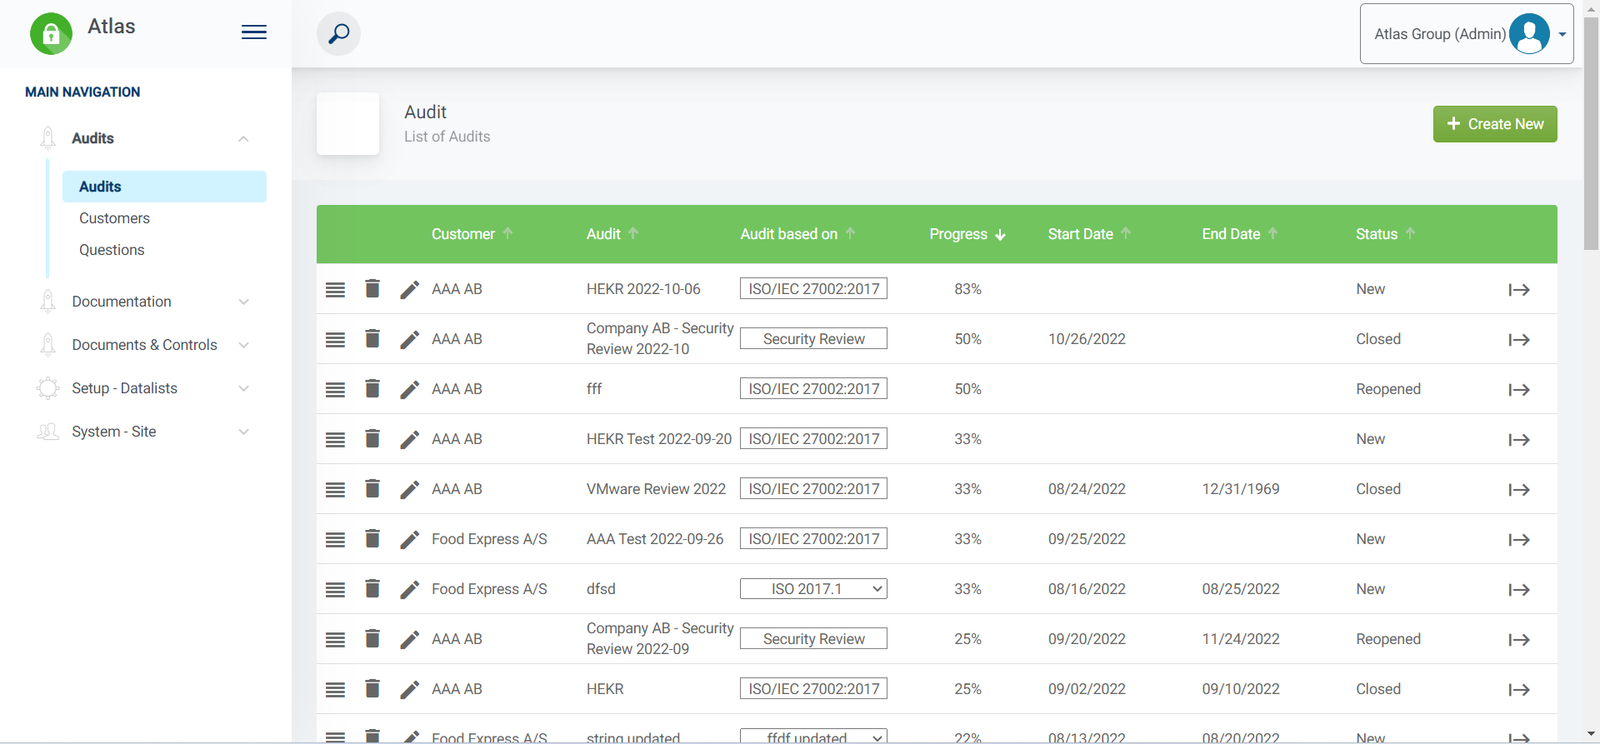Edit the HEKR 2022-10-06 audit
This screenshot has height=744, width=1600.
(409, 289)
